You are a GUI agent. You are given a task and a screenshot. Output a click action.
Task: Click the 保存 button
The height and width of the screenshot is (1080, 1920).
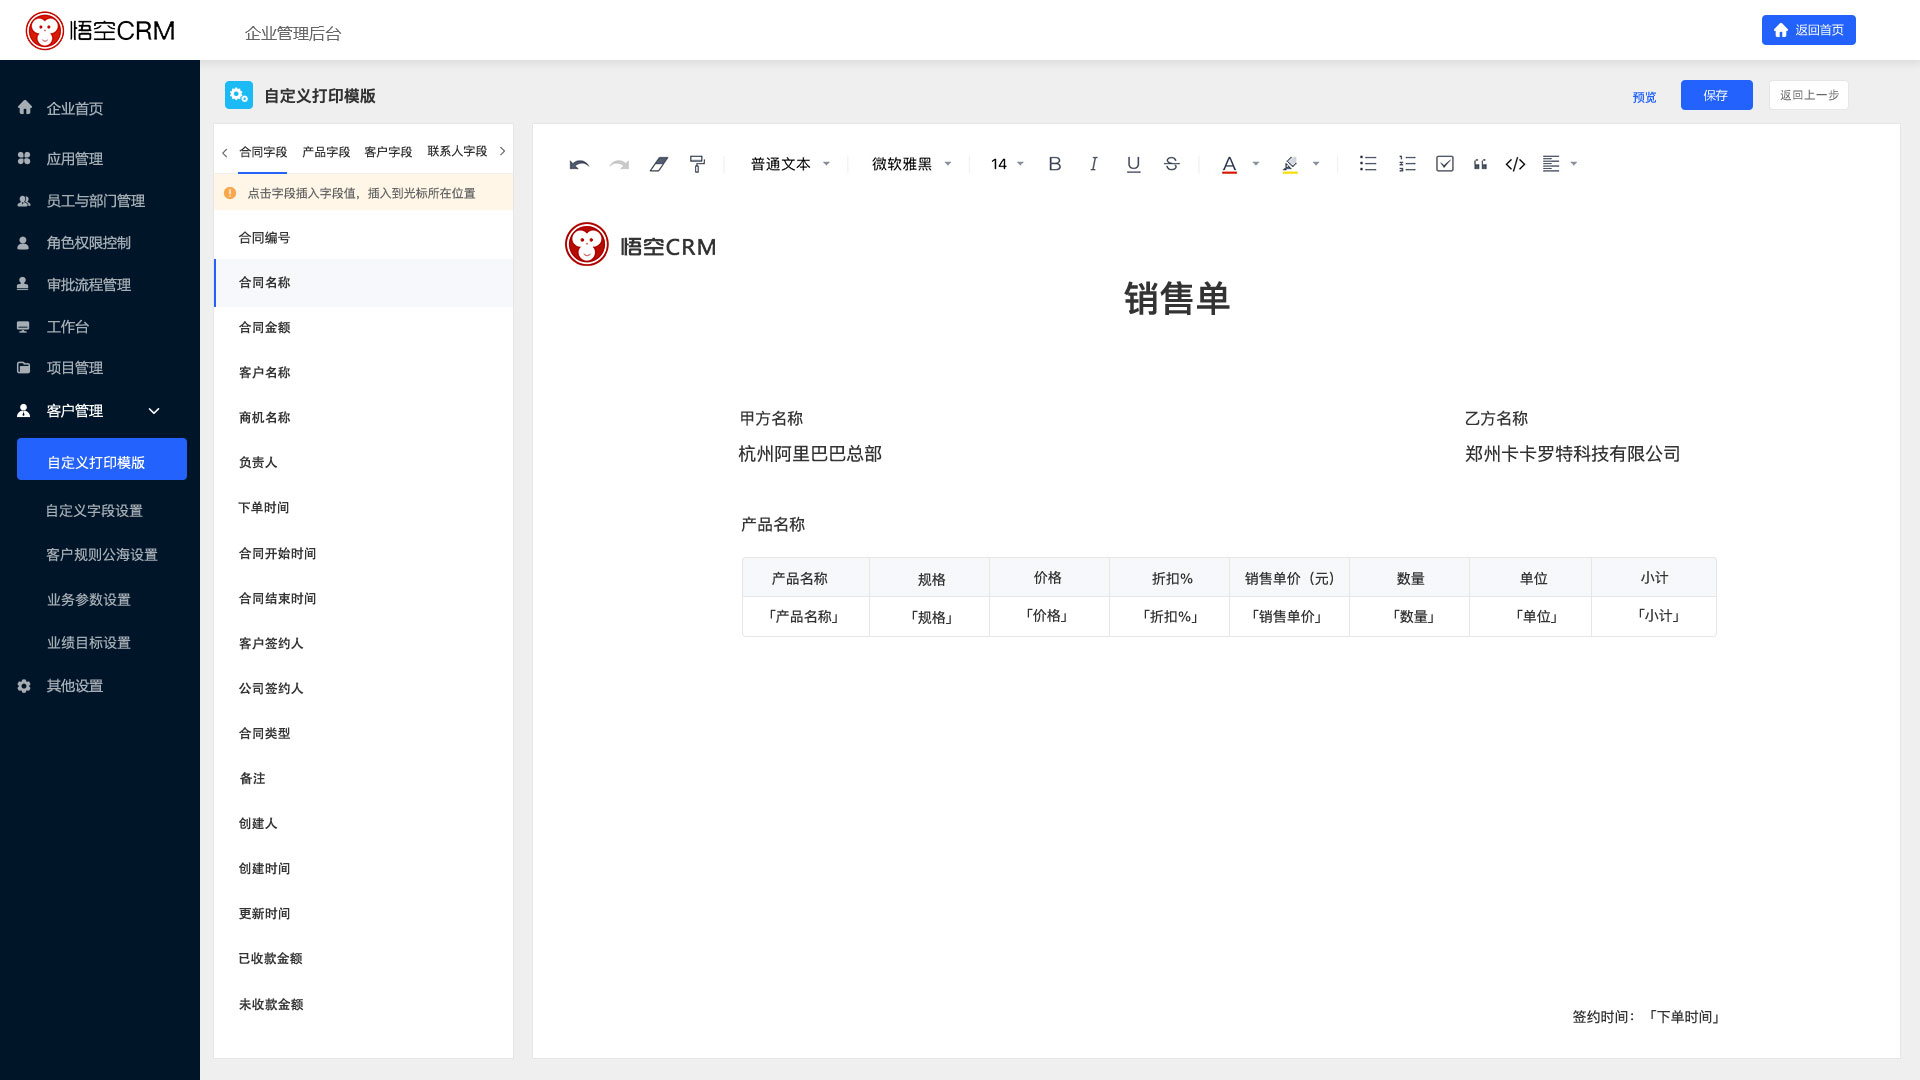point(1716,95)
